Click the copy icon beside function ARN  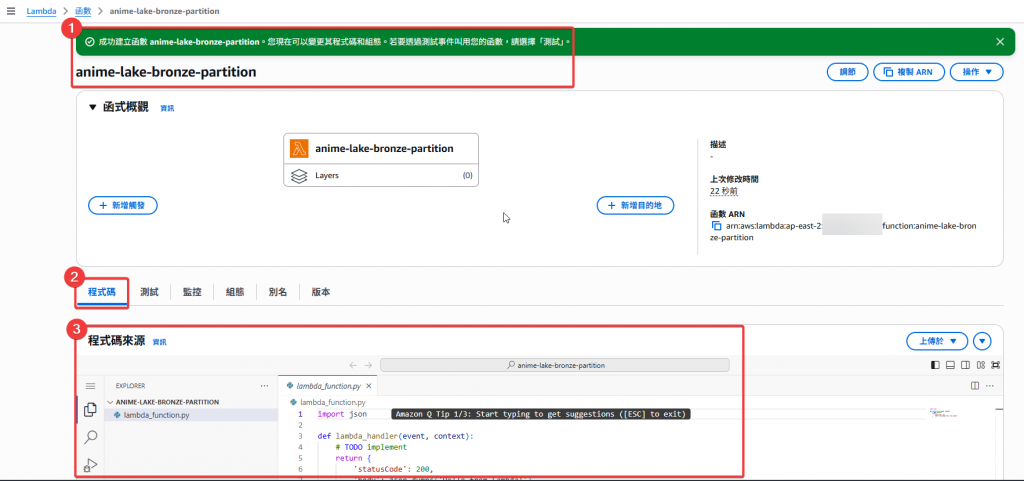[x=716, y=226]
